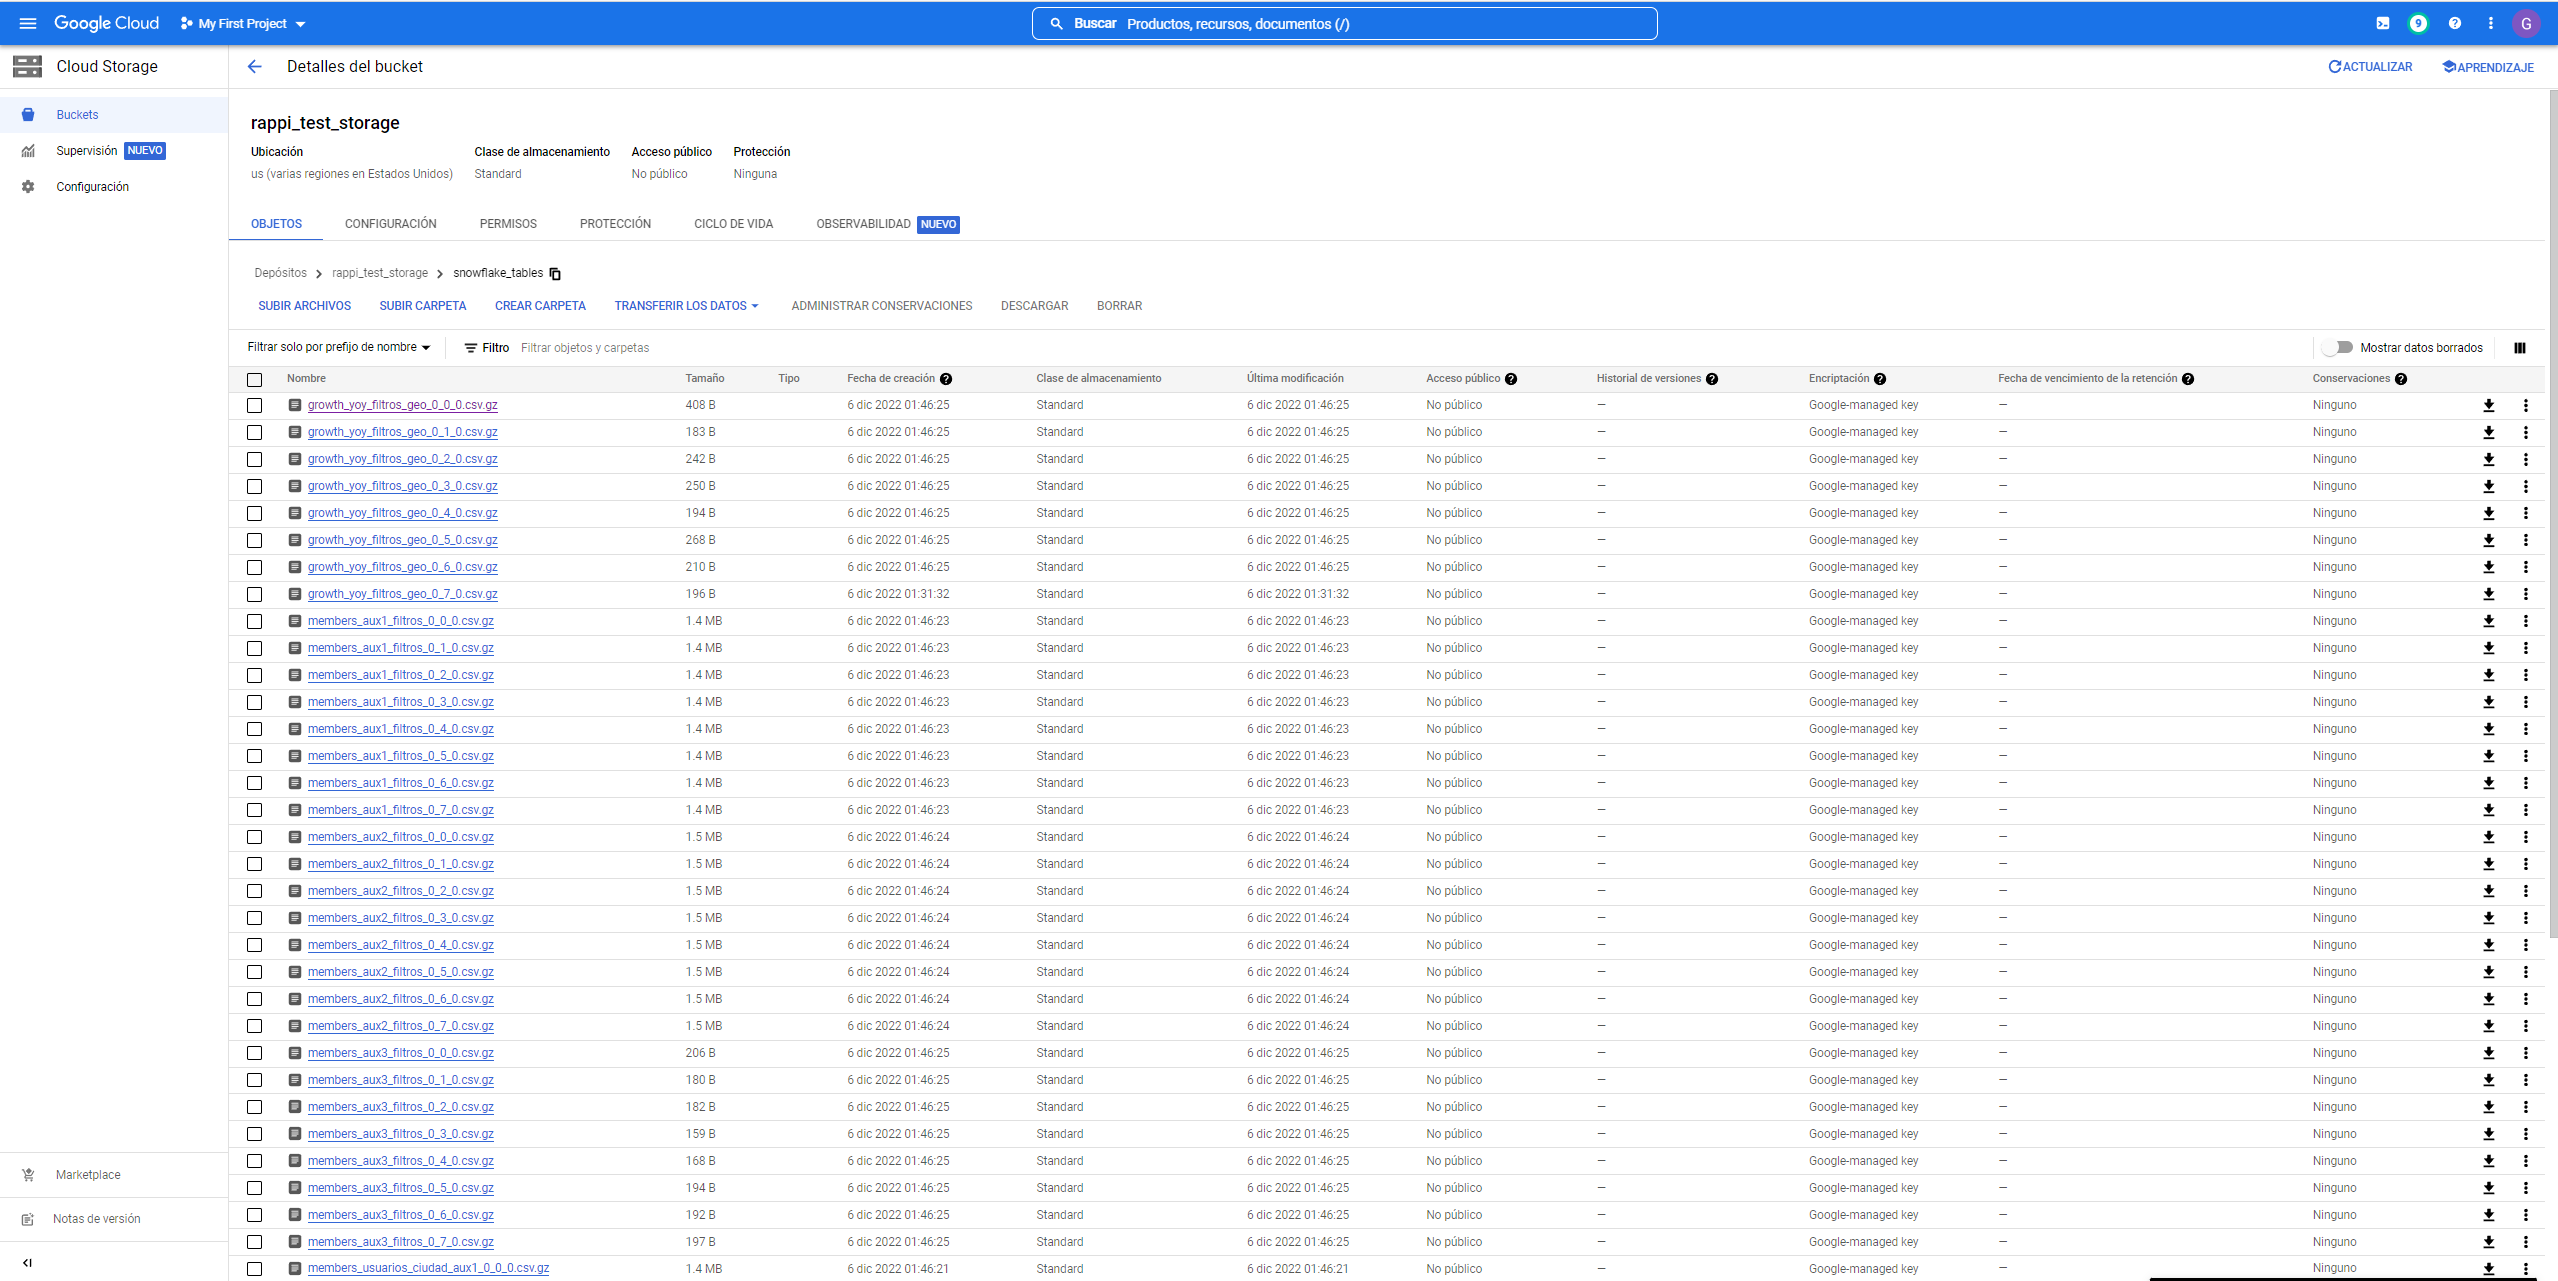Download members_aux1_filtros_0_0_0.csv.gz file
This screenshot has height=1281, width=2558.
[2489, 621]
